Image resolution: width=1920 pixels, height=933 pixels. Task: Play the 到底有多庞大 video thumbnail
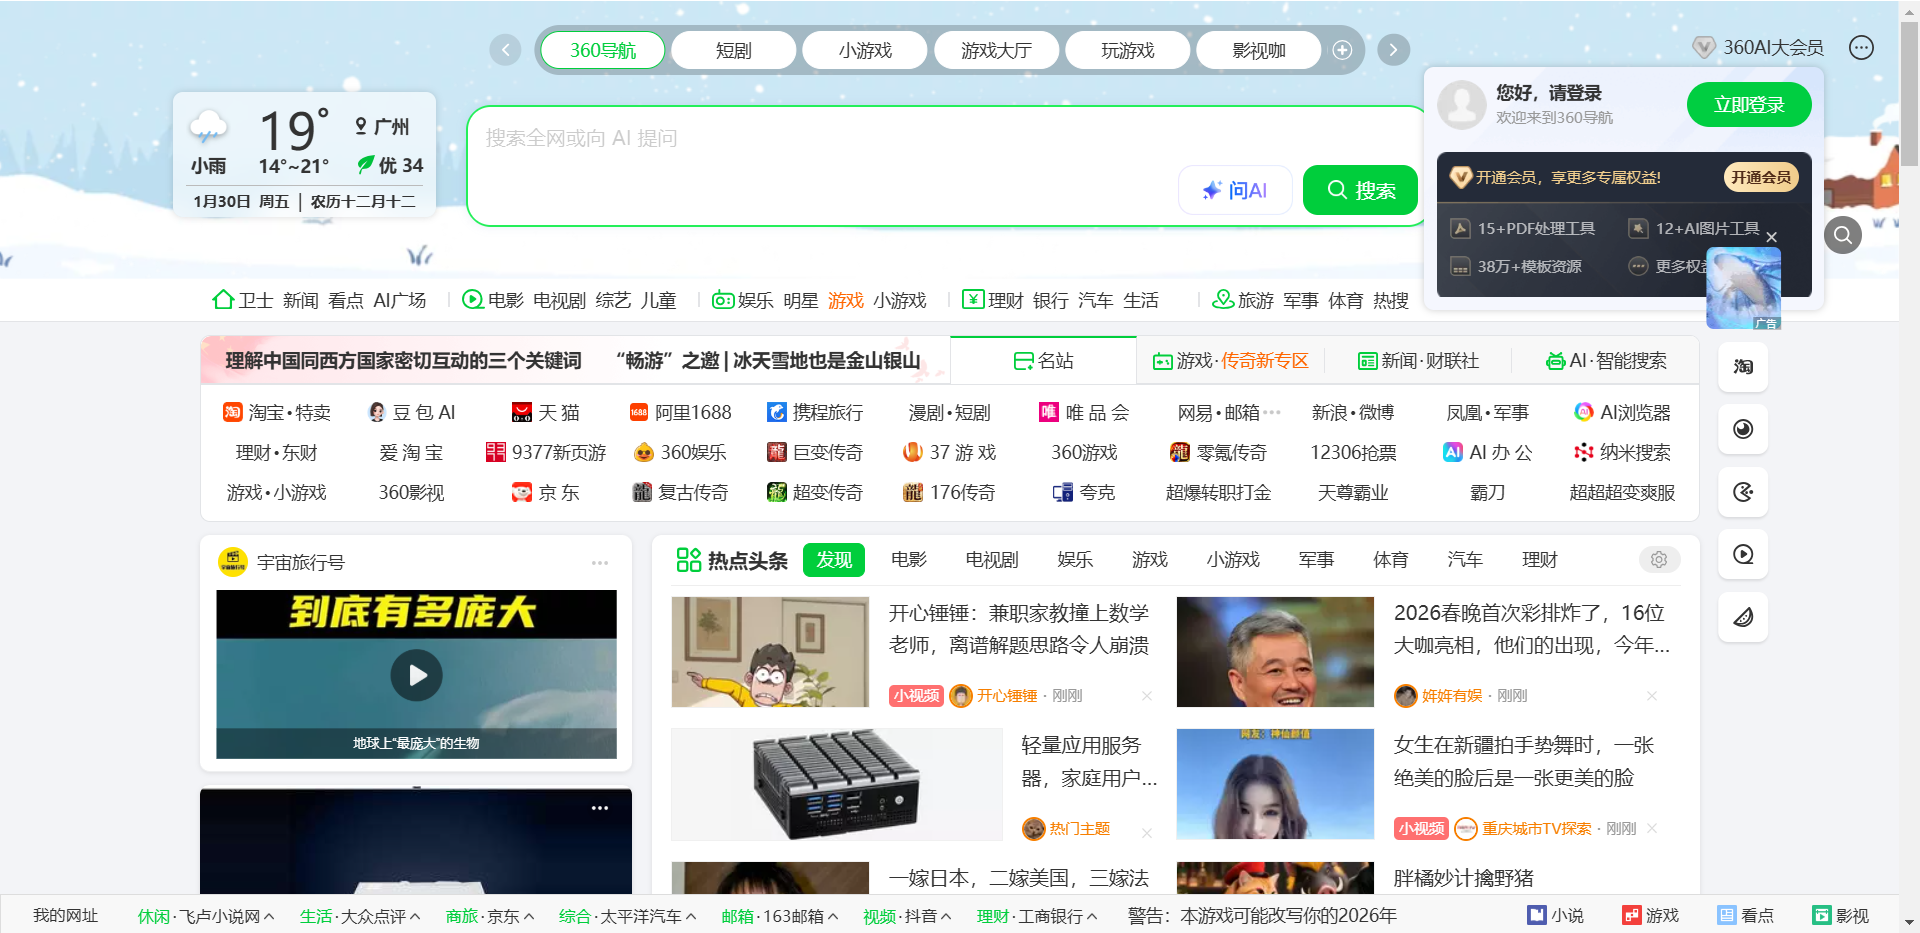point(416,675)
